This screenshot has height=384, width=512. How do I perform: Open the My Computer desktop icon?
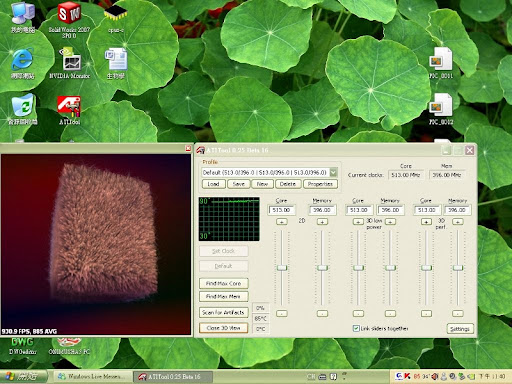pos(23,18)
